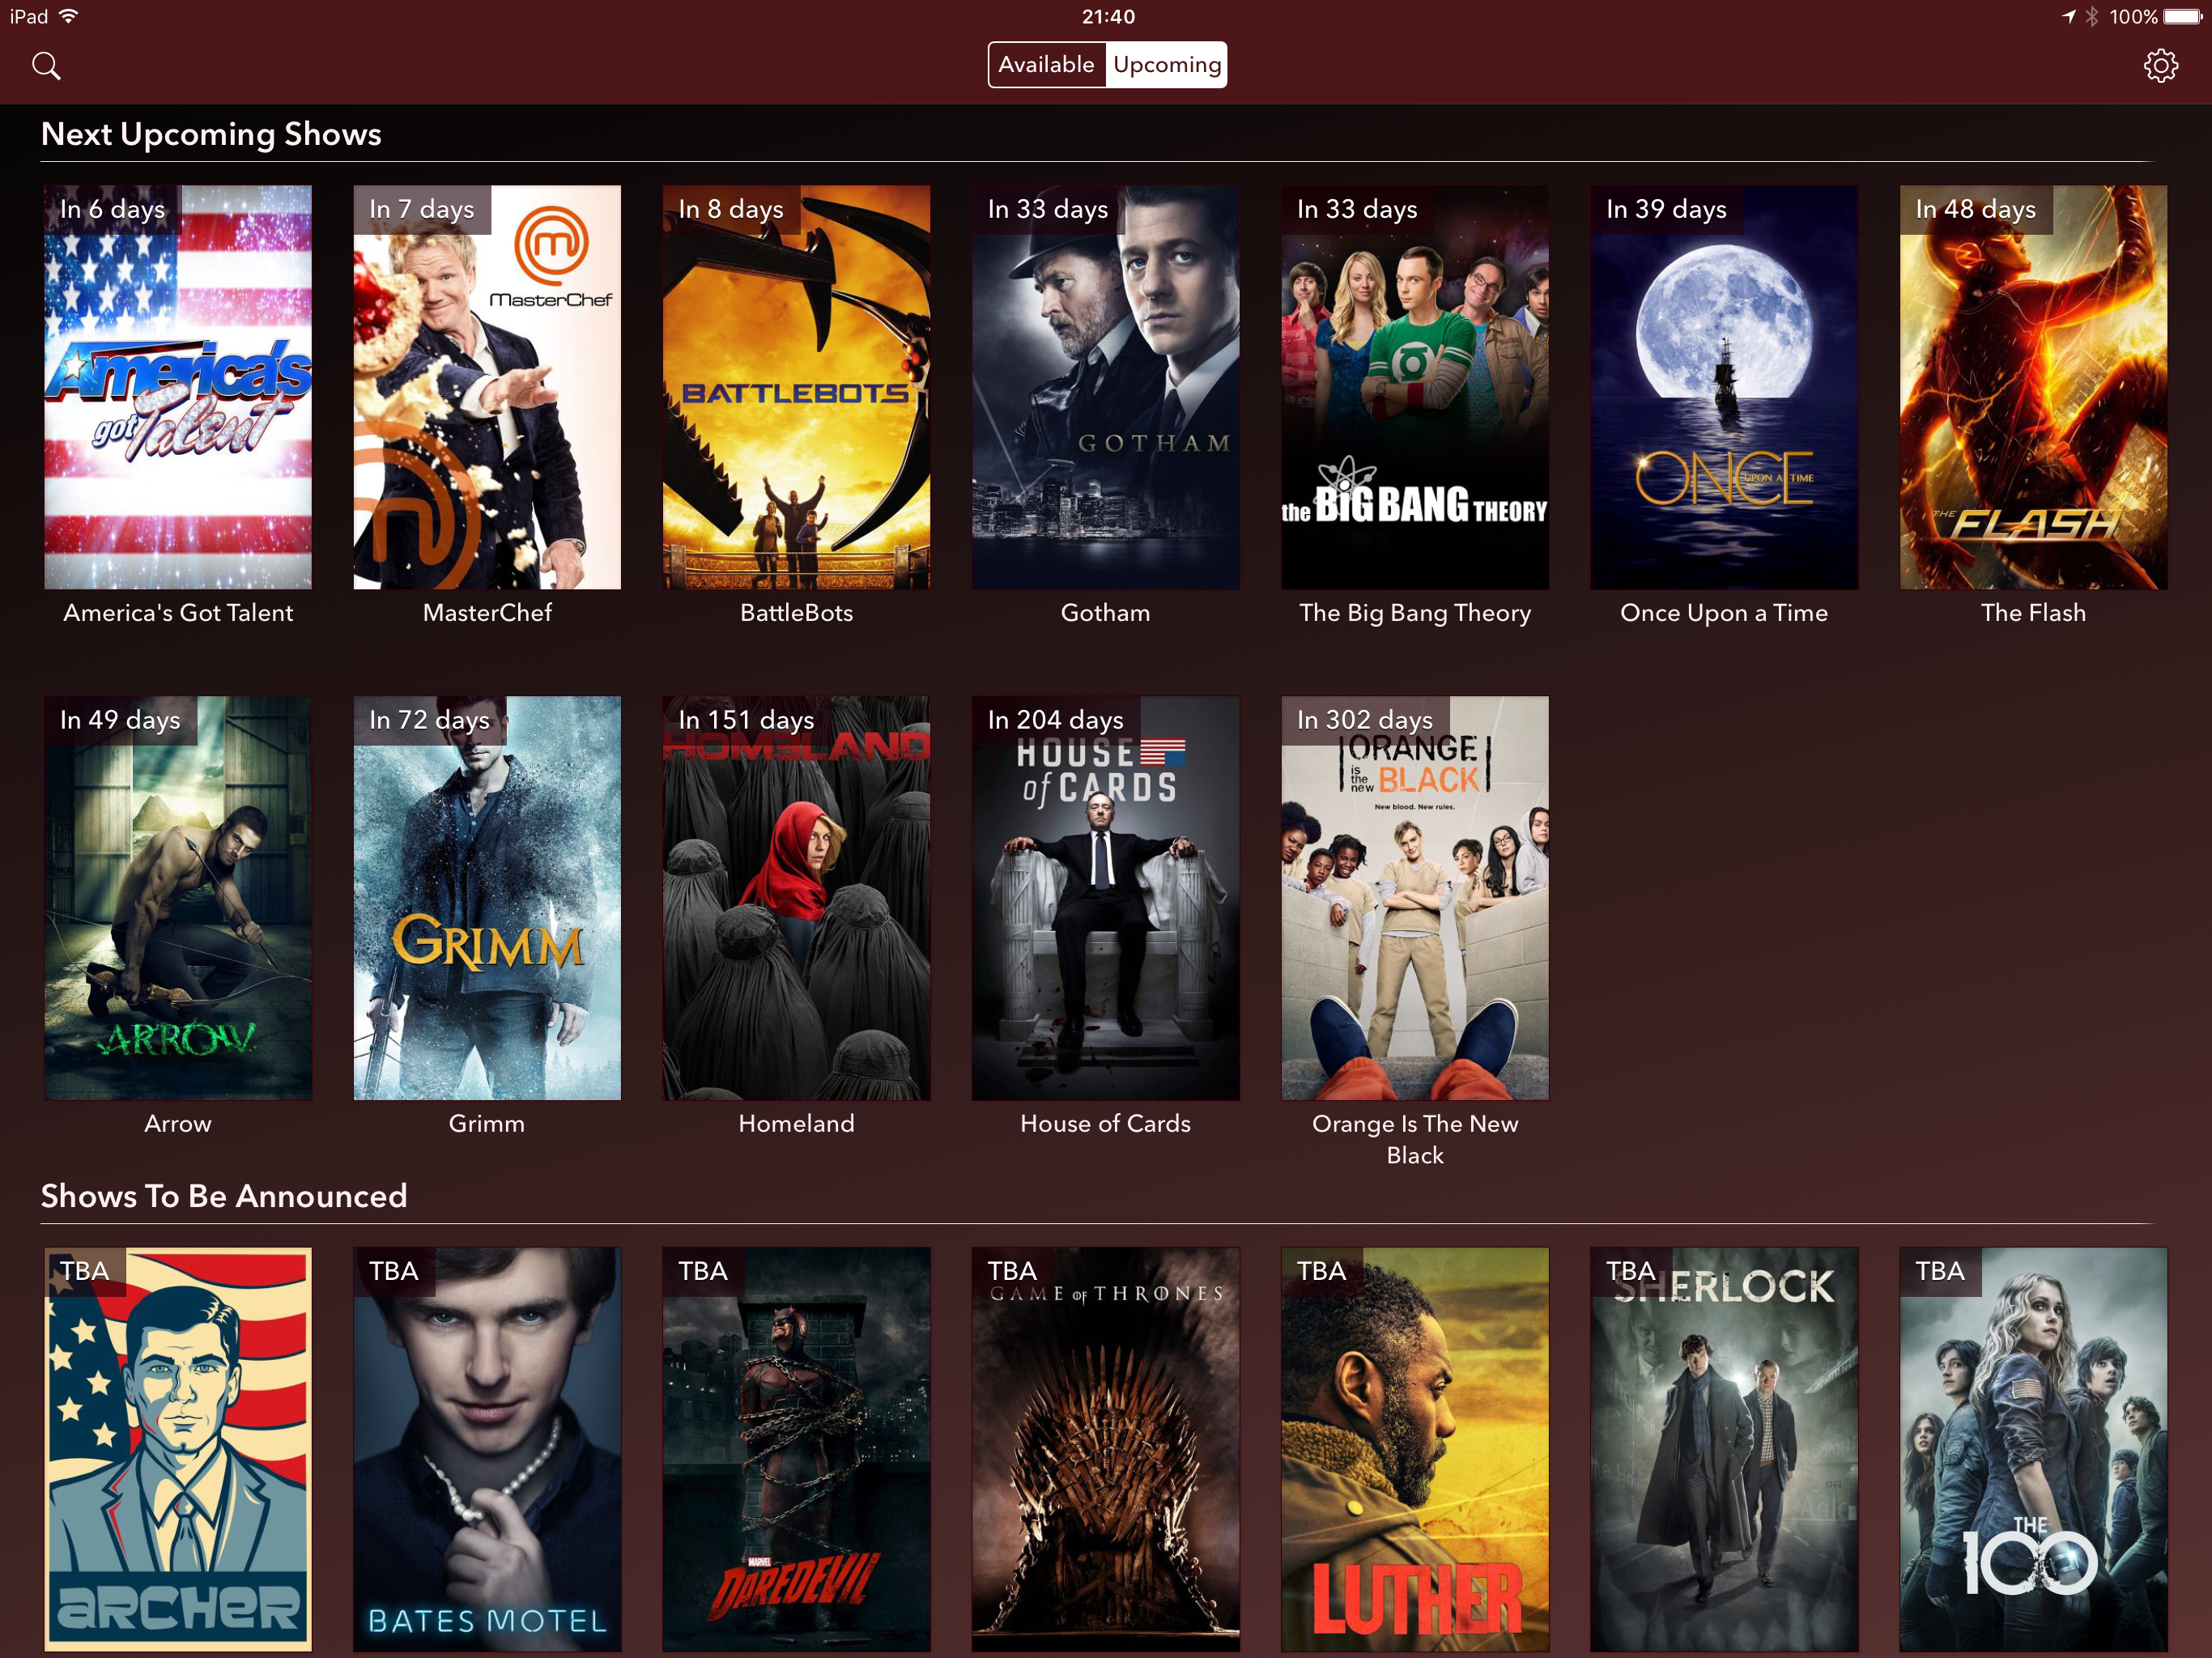Select The 100 TBA poster
Viewport: 2212px width, 1658px height.
2033,1449
